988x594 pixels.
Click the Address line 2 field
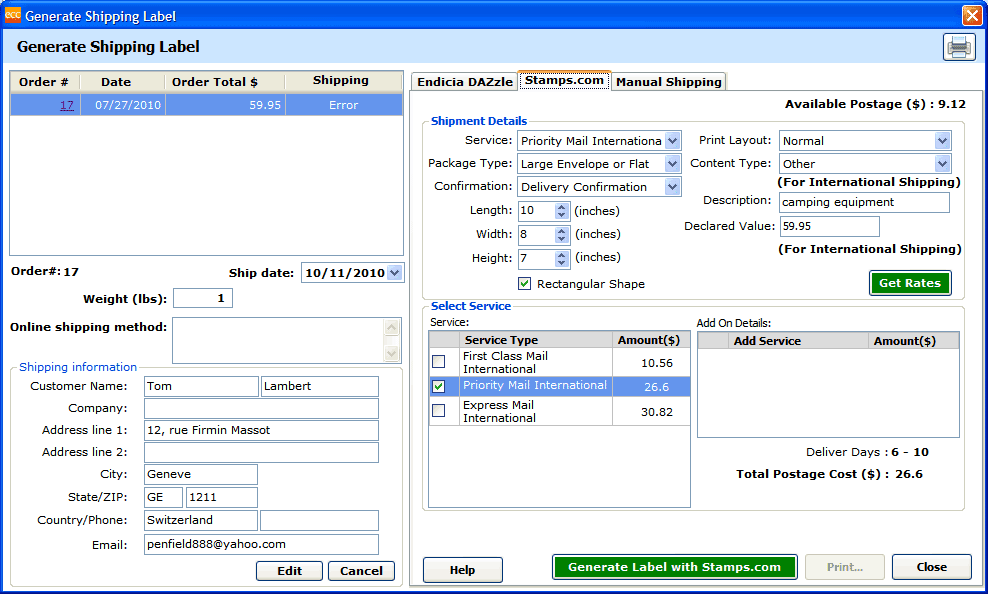coord(261,452)
